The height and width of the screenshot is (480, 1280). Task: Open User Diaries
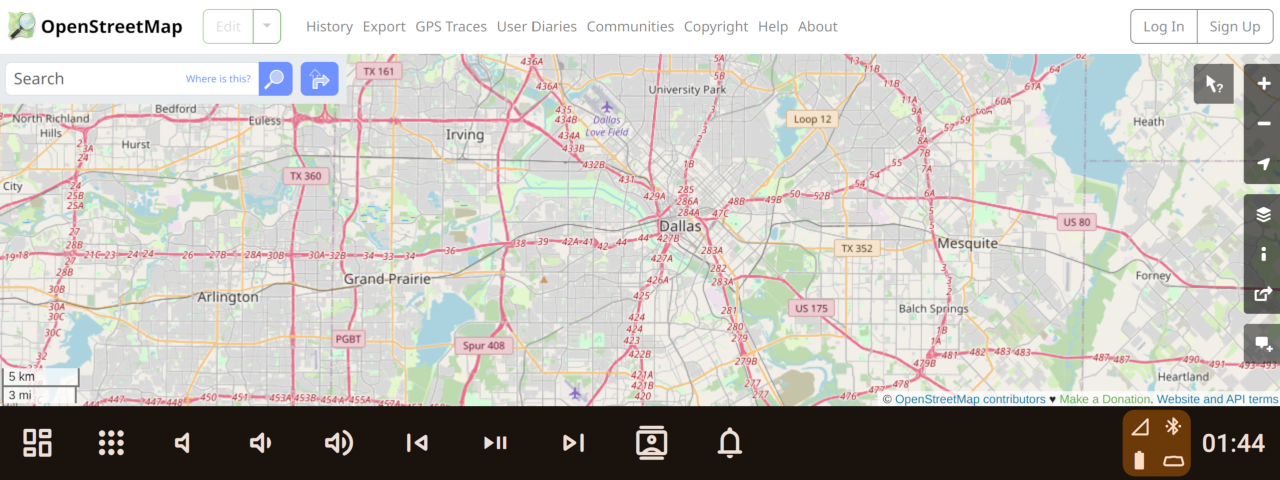tap(537, 27)
